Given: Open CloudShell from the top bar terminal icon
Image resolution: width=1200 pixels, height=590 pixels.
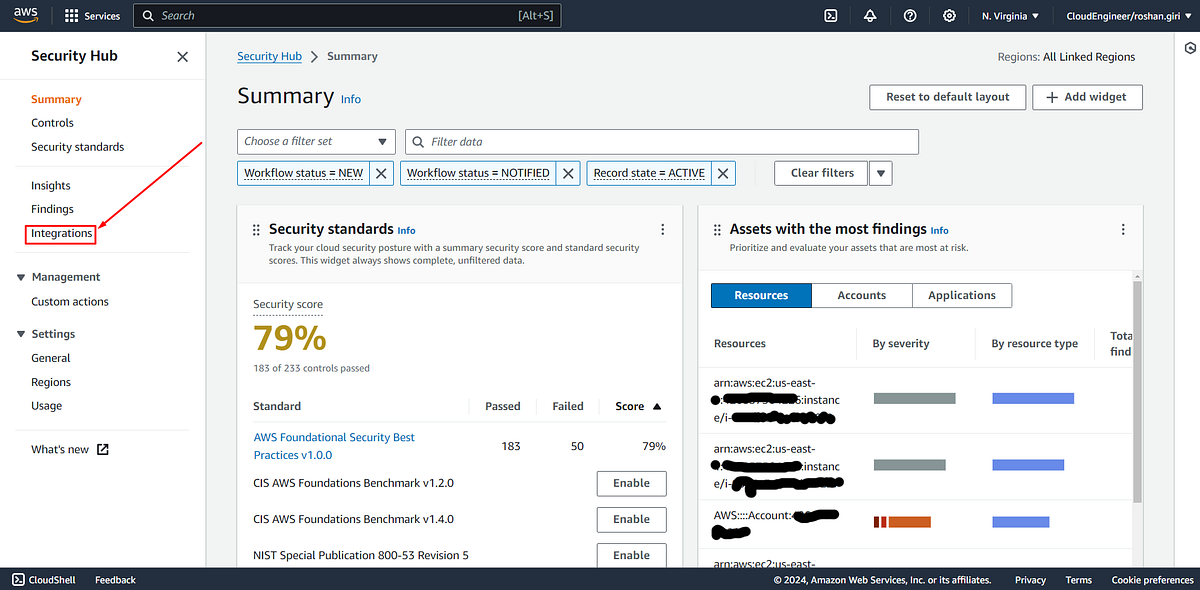Looking at the screenshot, I should point(830,15).
